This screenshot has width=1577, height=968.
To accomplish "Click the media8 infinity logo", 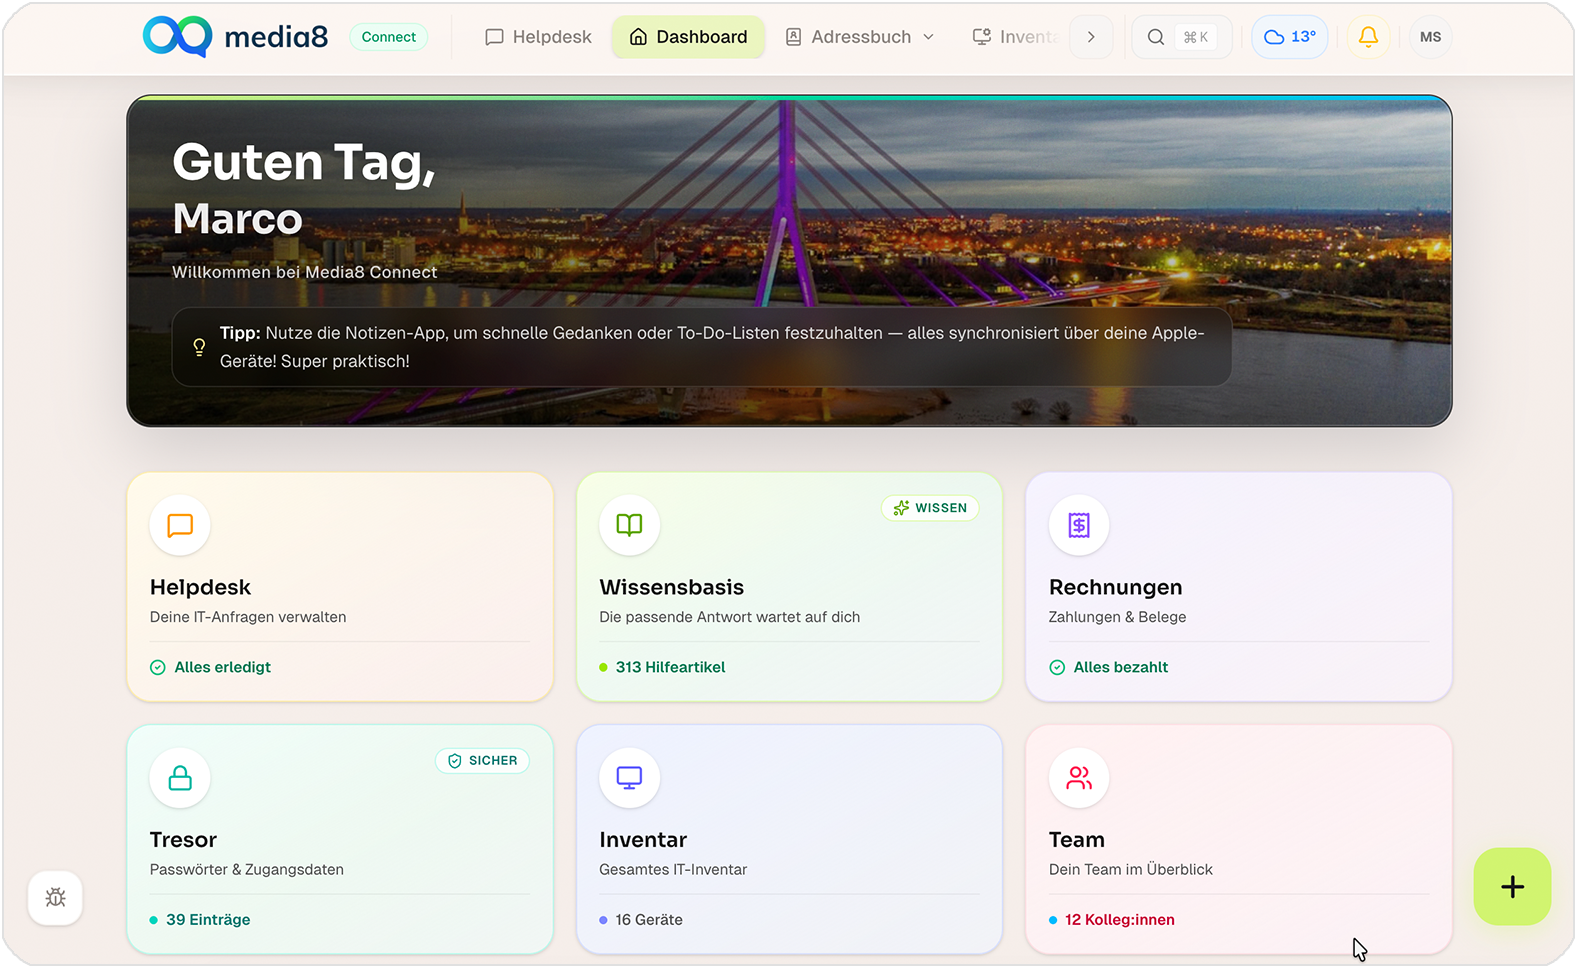I will tap(177, 36).
